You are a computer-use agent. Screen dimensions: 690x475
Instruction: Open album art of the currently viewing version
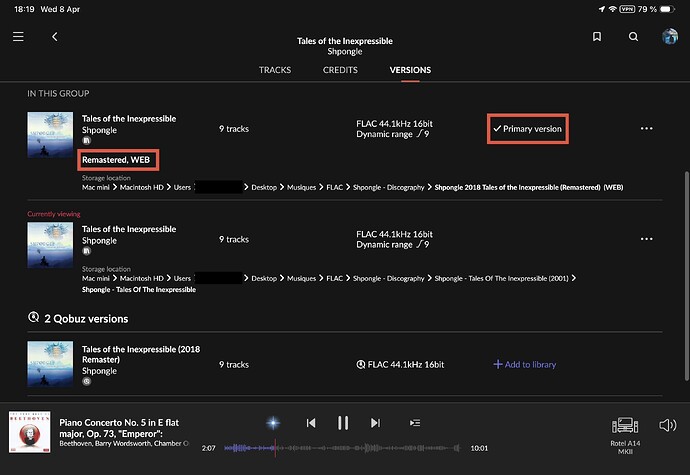tap(50, 245)
